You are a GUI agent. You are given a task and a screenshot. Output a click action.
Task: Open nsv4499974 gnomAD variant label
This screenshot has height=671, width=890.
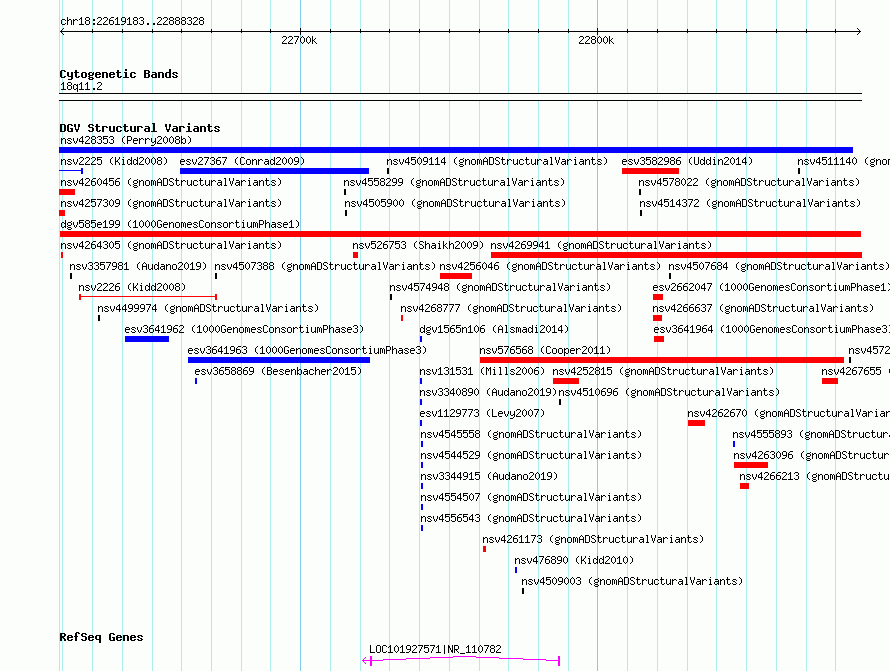click(208, 308)
